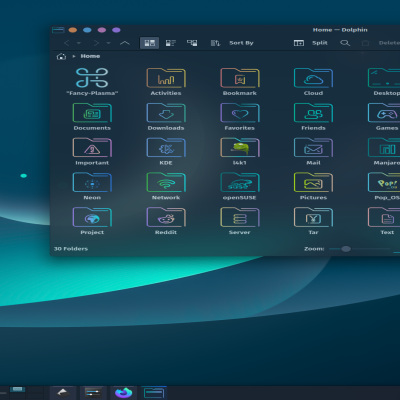Open the Activities folder
Screen dimensions: 400x400
[x=166, y=82]
